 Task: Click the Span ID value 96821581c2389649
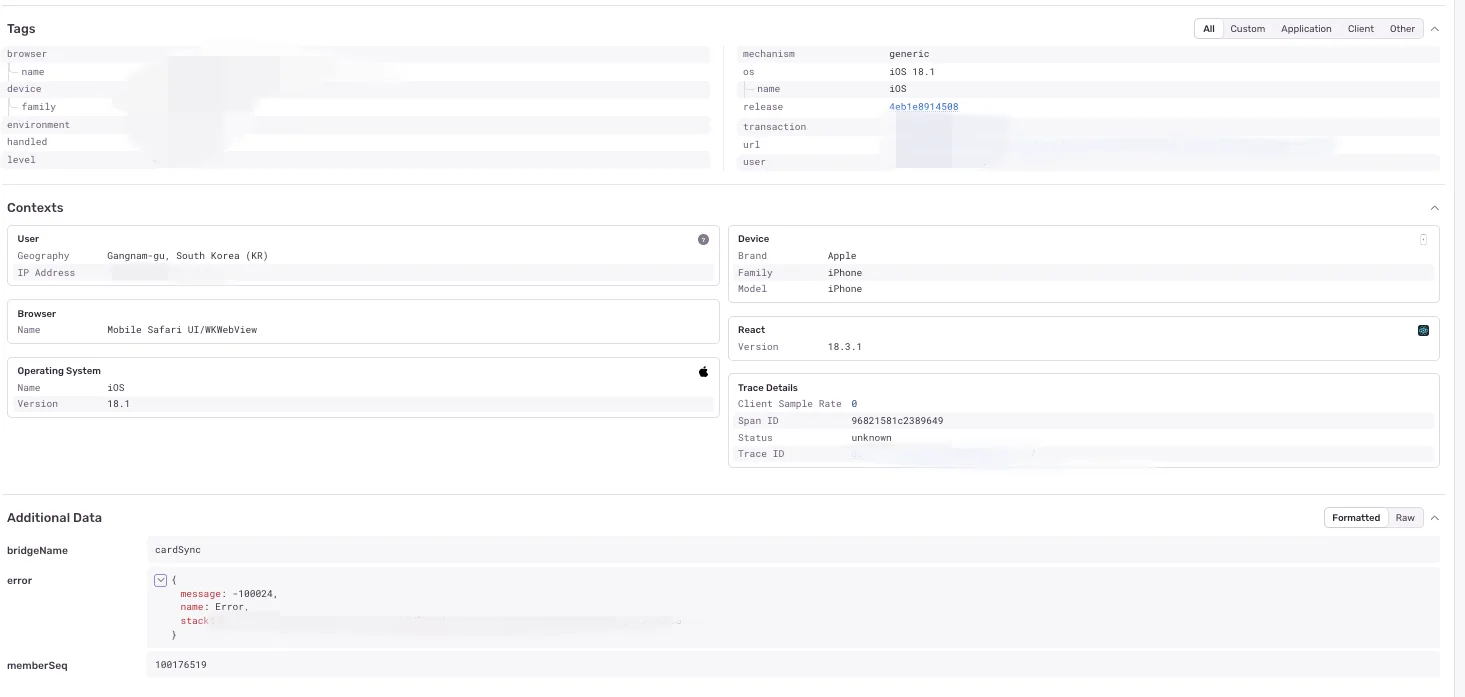(897, 421)
